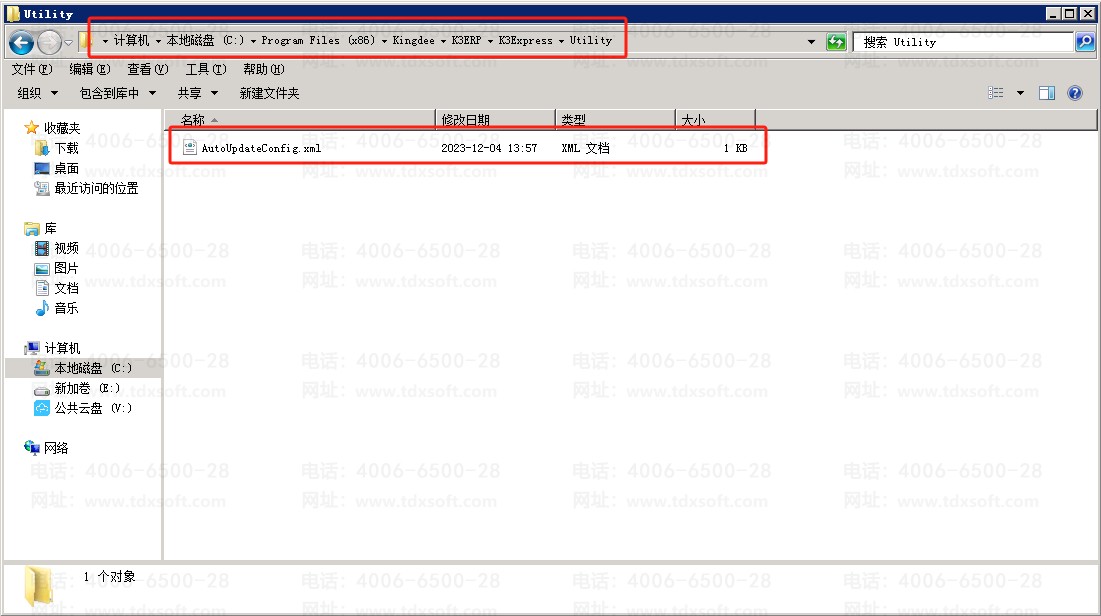Click the change view icon
This screenshot has width=1101, height=616.
click(996, 93)
